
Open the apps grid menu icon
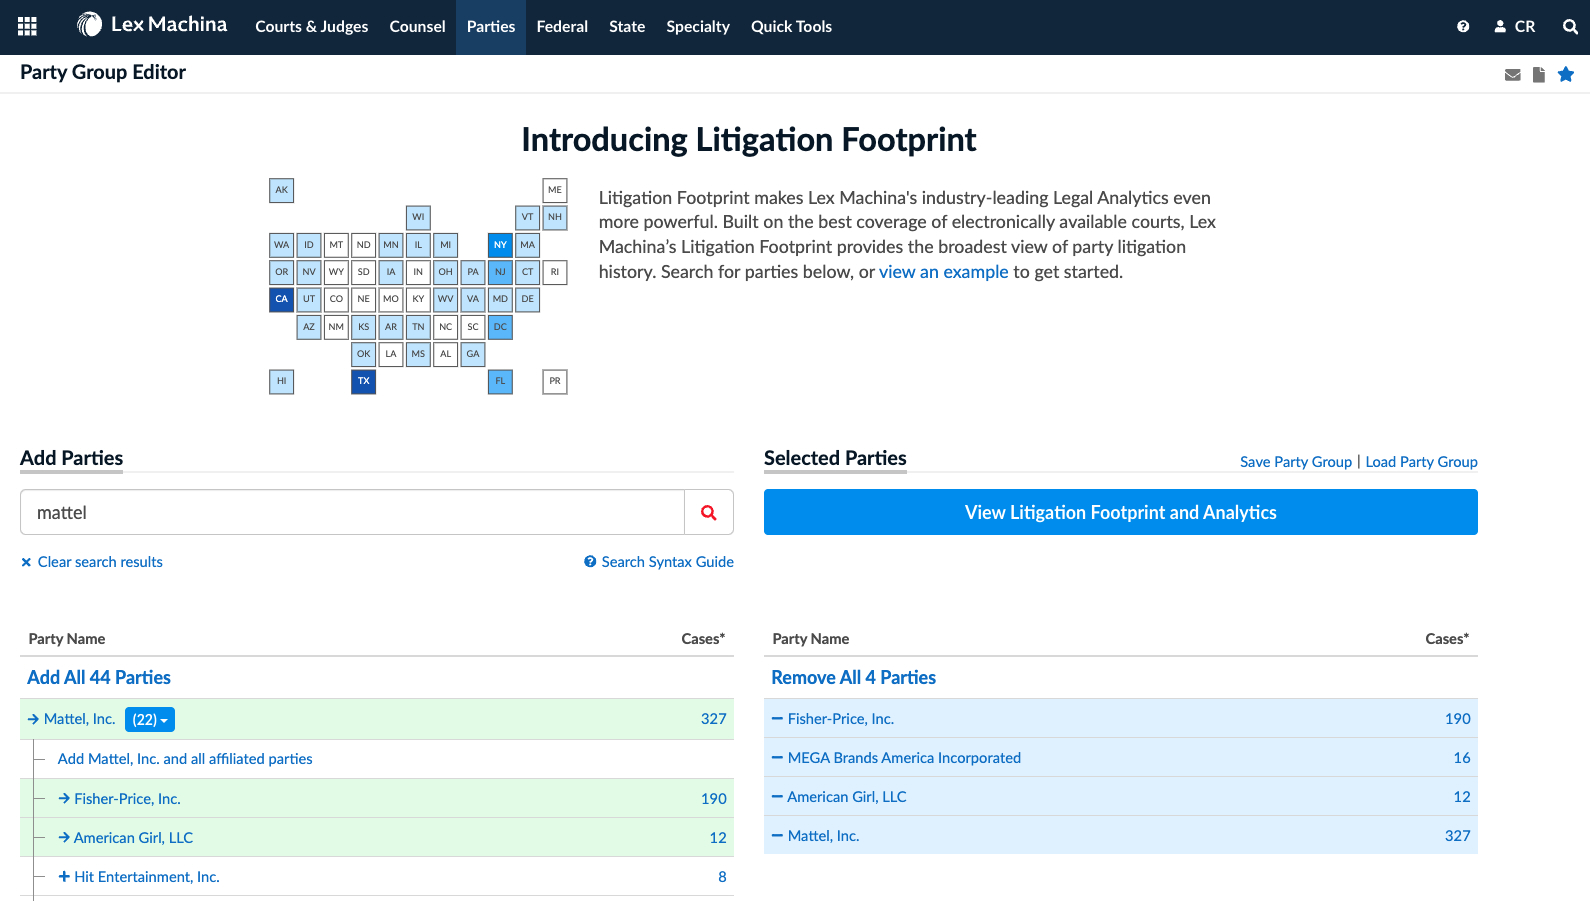(27, 27)
